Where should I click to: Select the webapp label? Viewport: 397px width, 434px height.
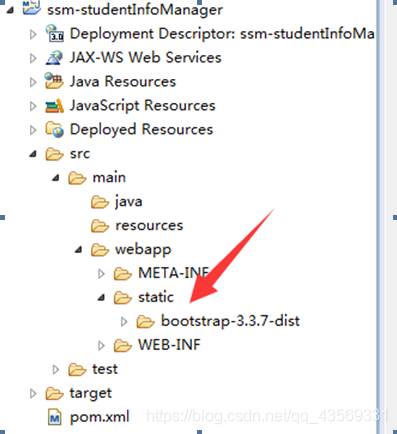pos(143,250)
